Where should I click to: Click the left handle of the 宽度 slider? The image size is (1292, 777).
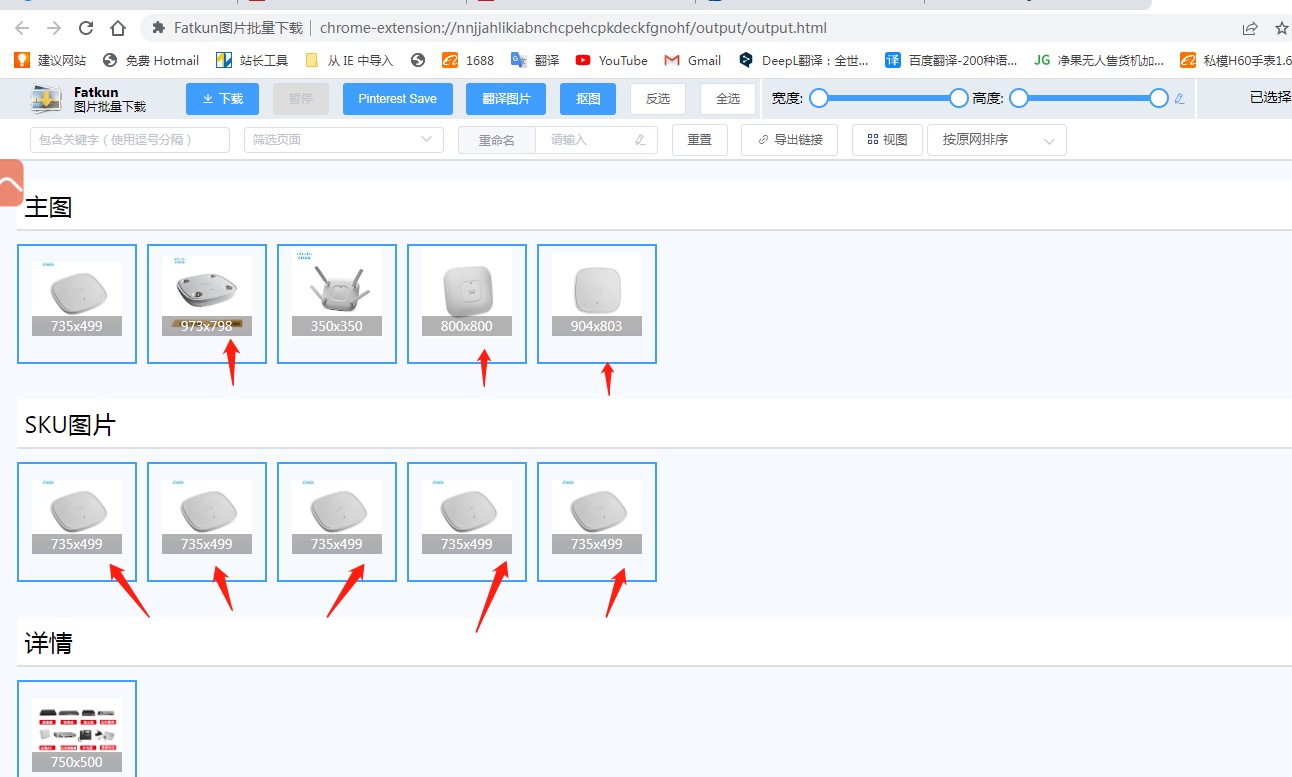click(819, 98)
